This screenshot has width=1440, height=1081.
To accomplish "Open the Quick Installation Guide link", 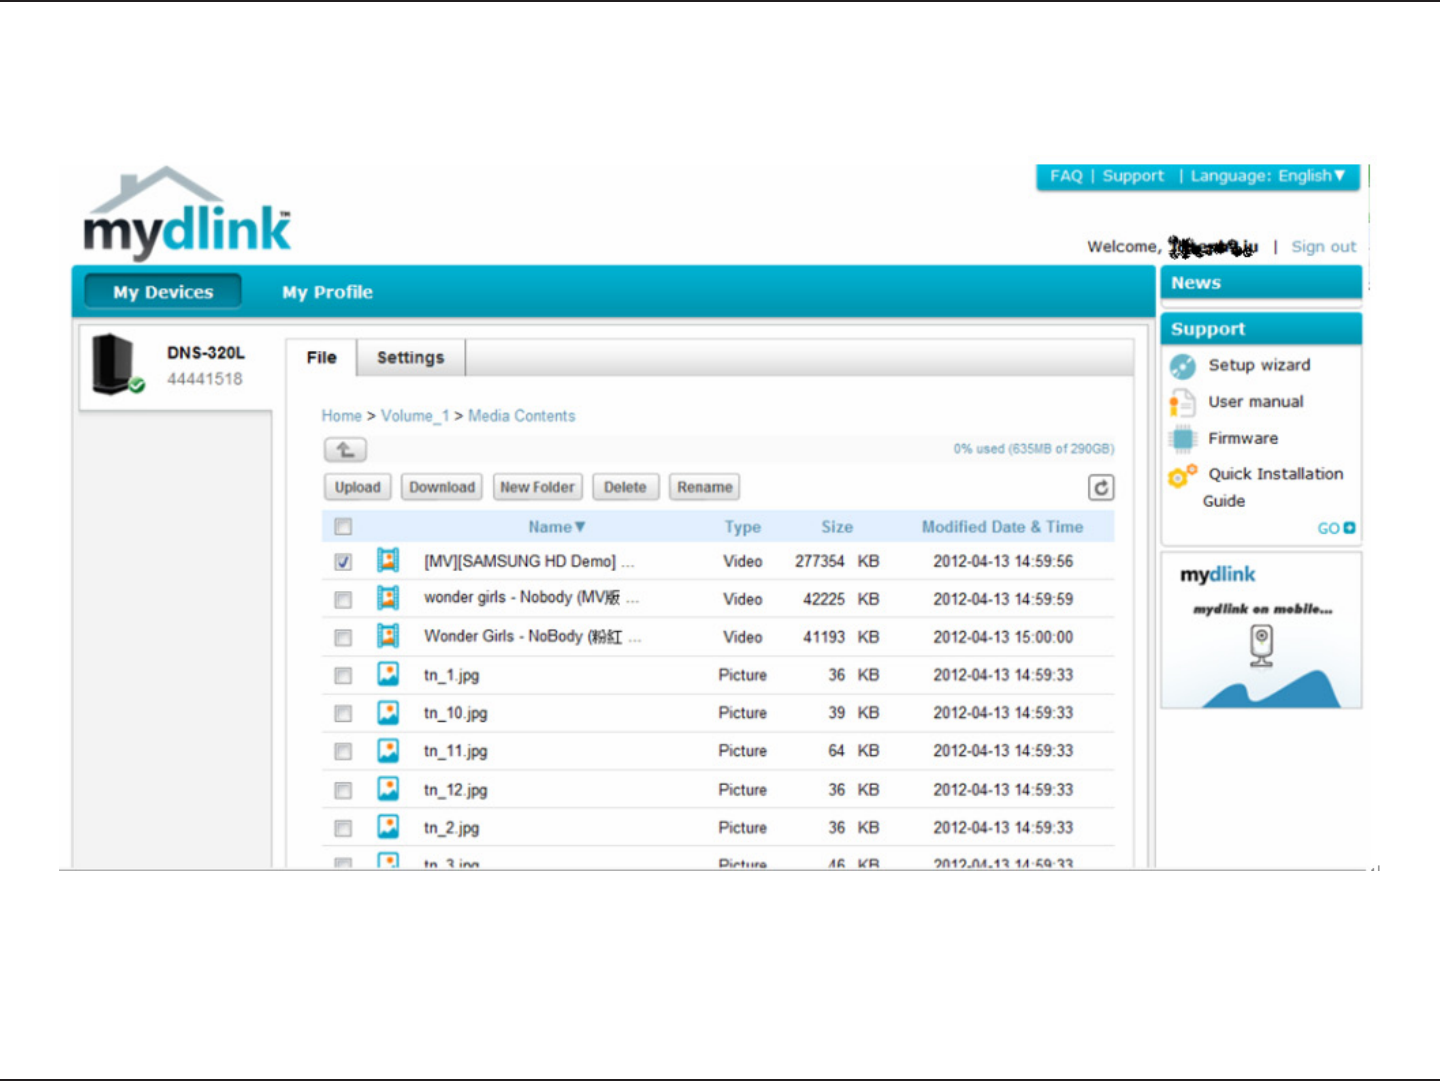I will (1273, 487).
